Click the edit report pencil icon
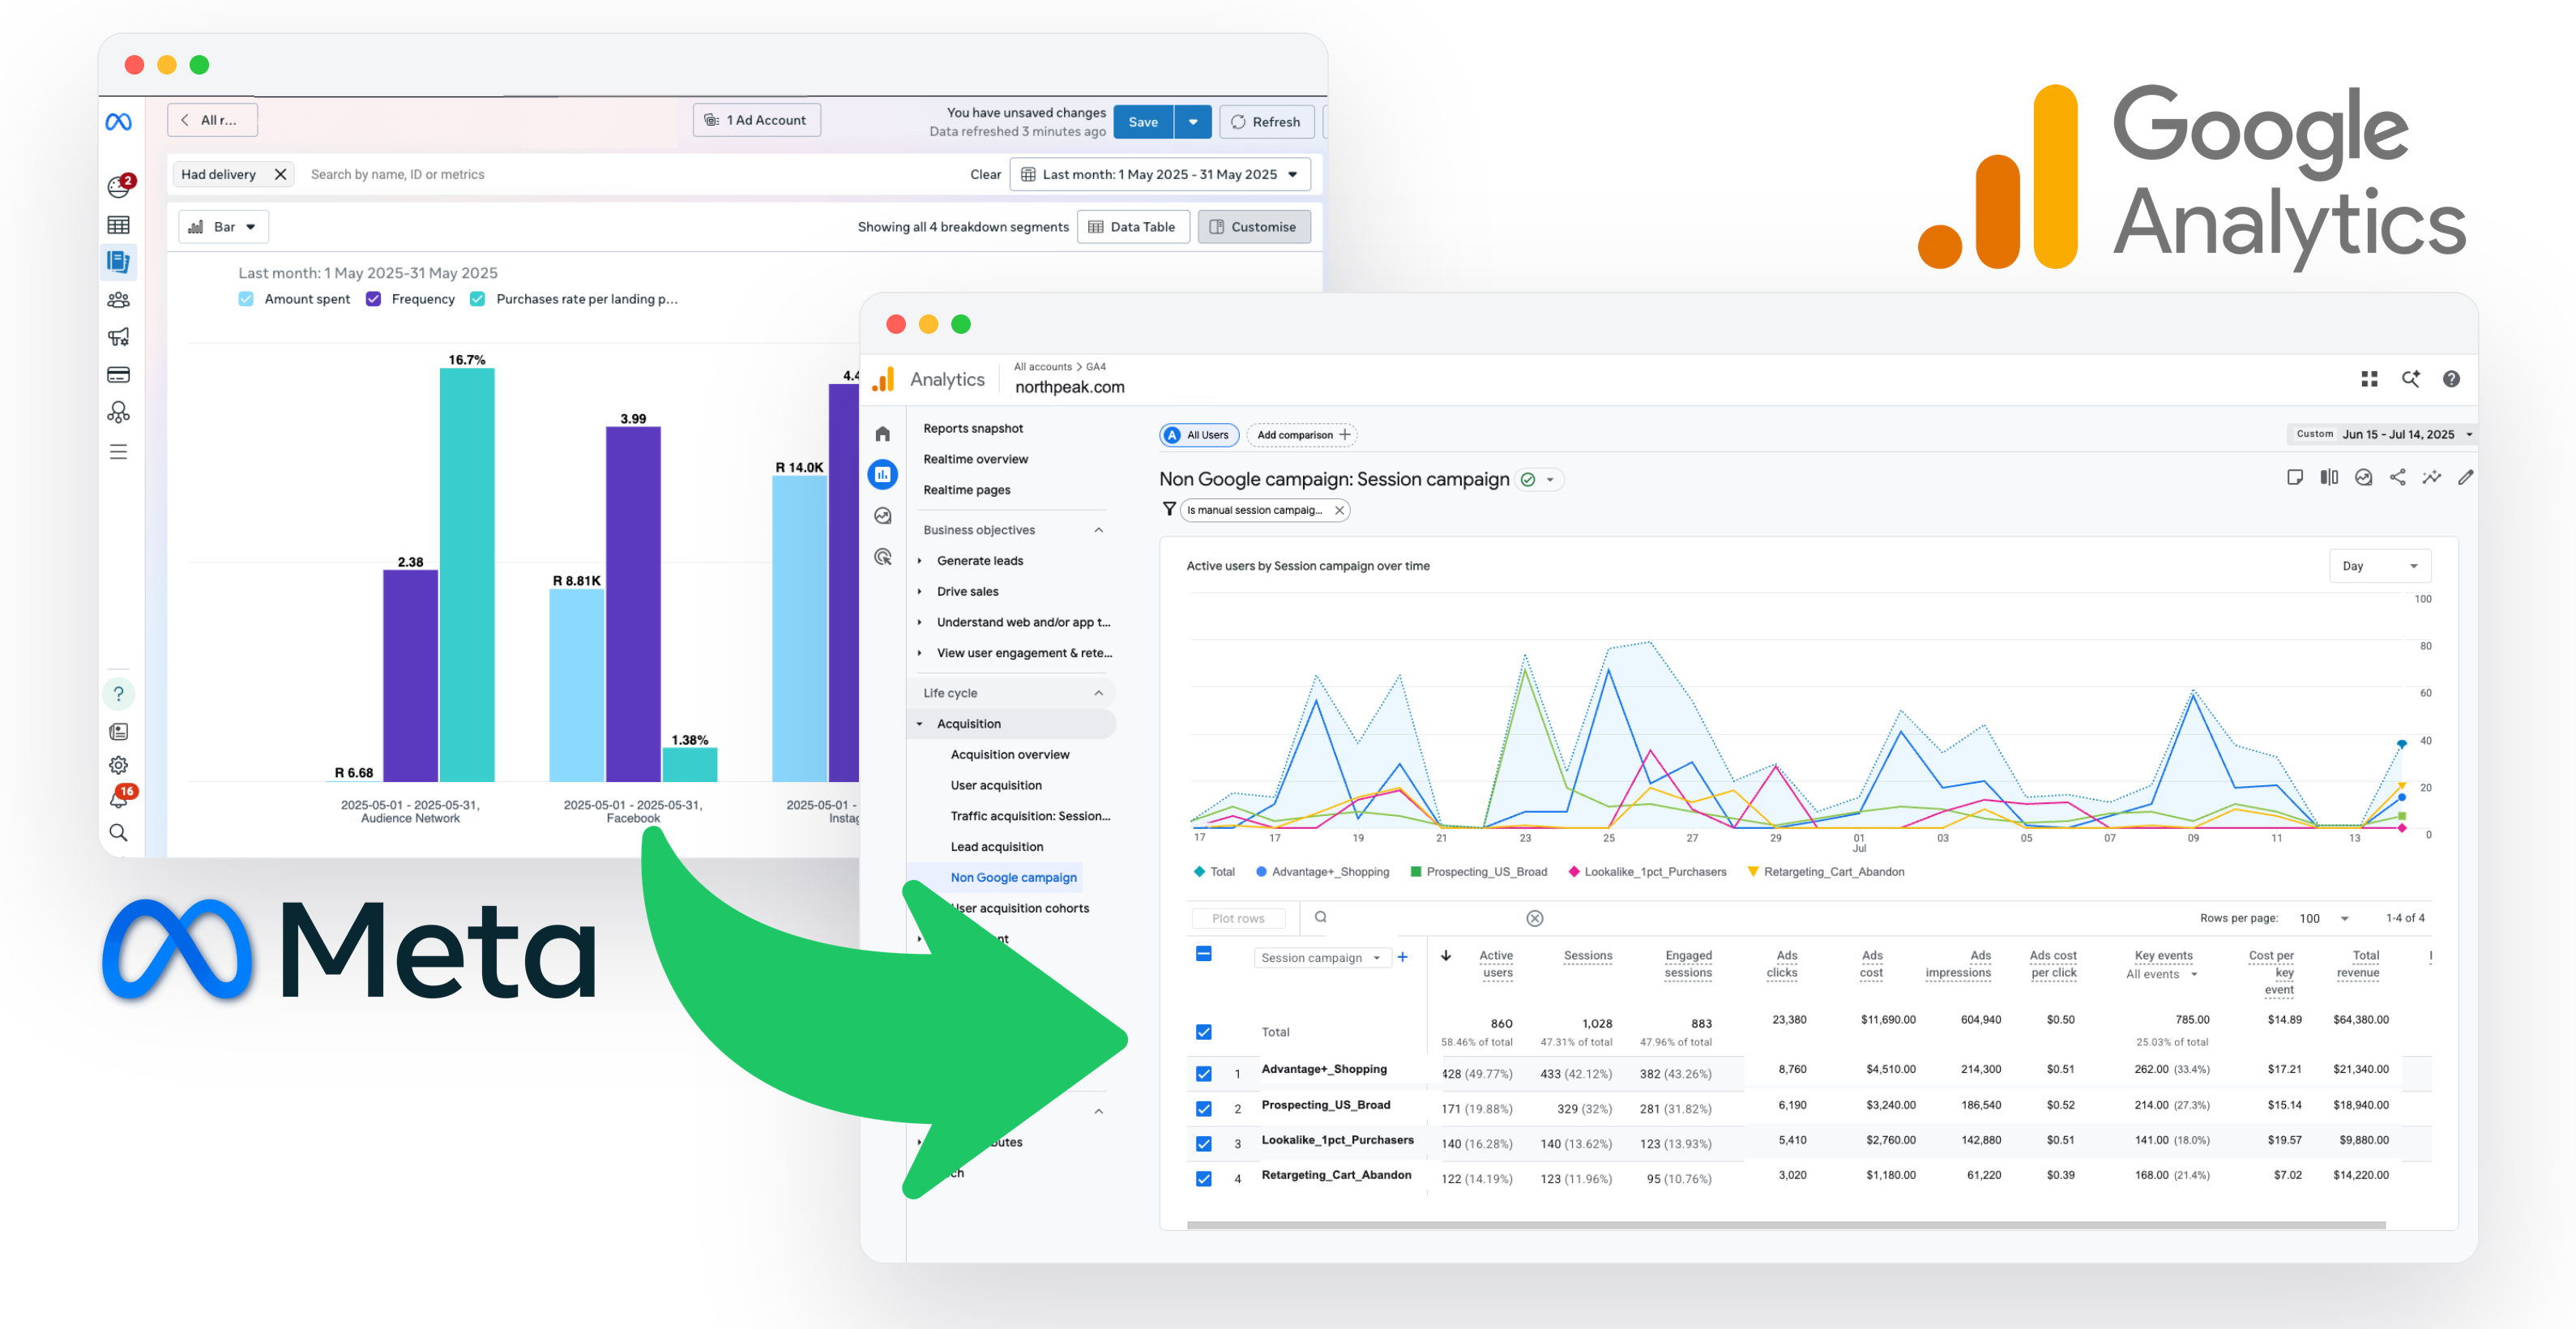 pyautogui.click(x=2466, y=477)
